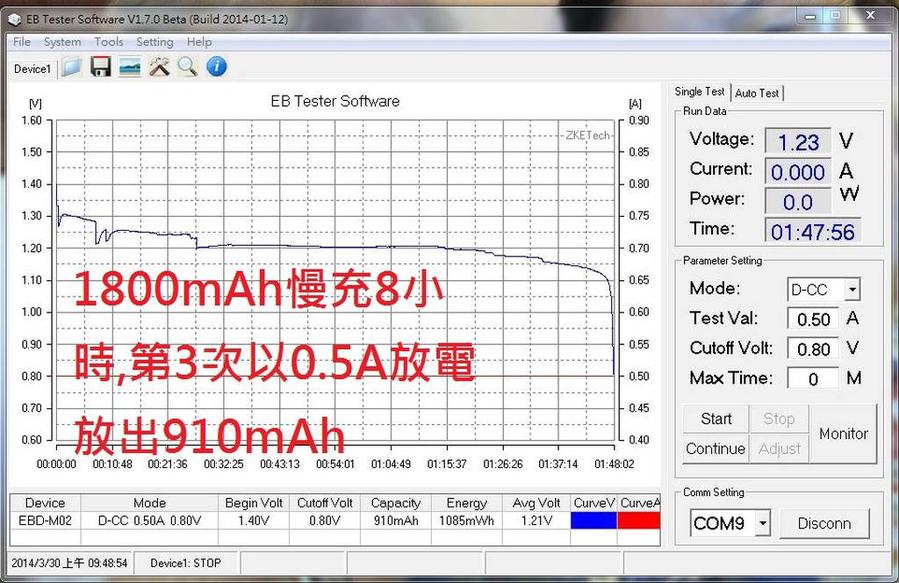
Task: Open the Tools menu
Action: click(109, 42)
